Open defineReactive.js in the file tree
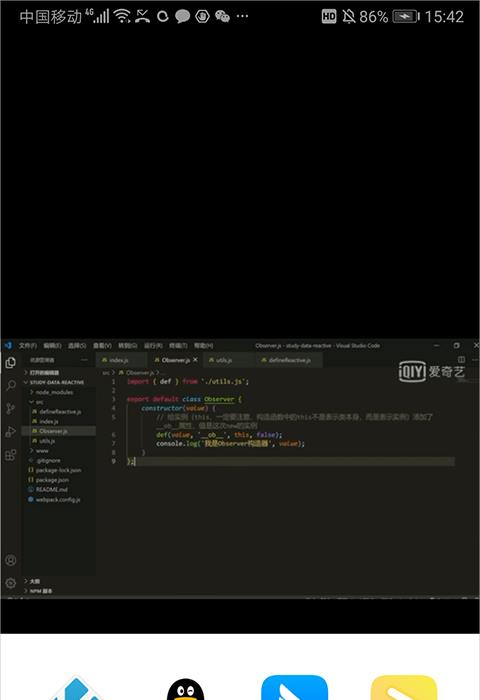This screenshot has height=700, width=480. pyautogui.click(x=59, y=412)
